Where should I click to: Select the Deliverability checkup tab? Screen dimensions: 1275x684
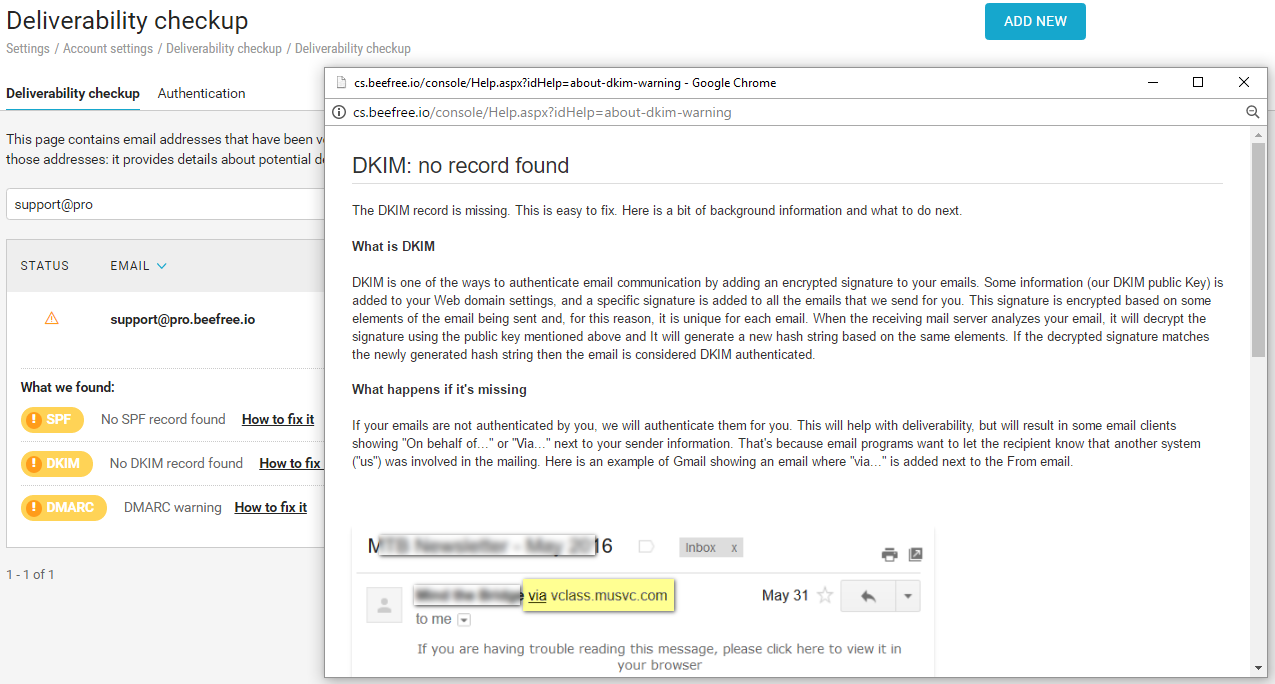(73, 93)
